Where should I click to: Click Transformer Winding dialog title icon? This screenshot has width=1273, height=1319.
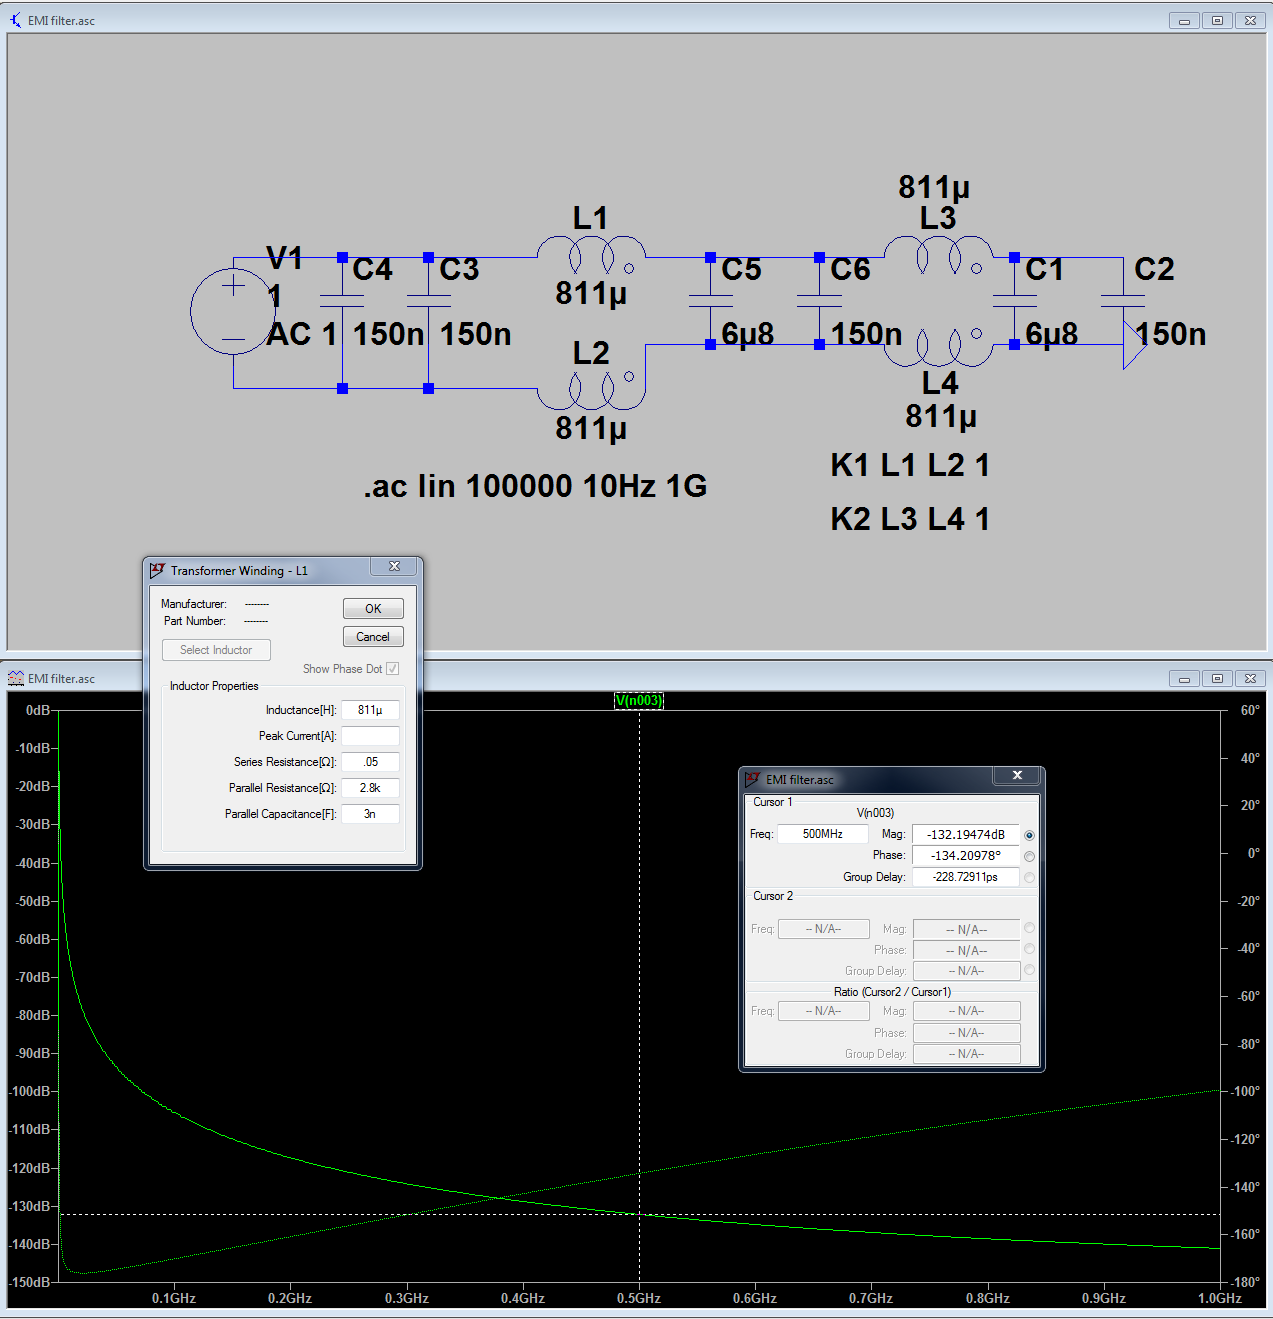(x=157, y=571)
